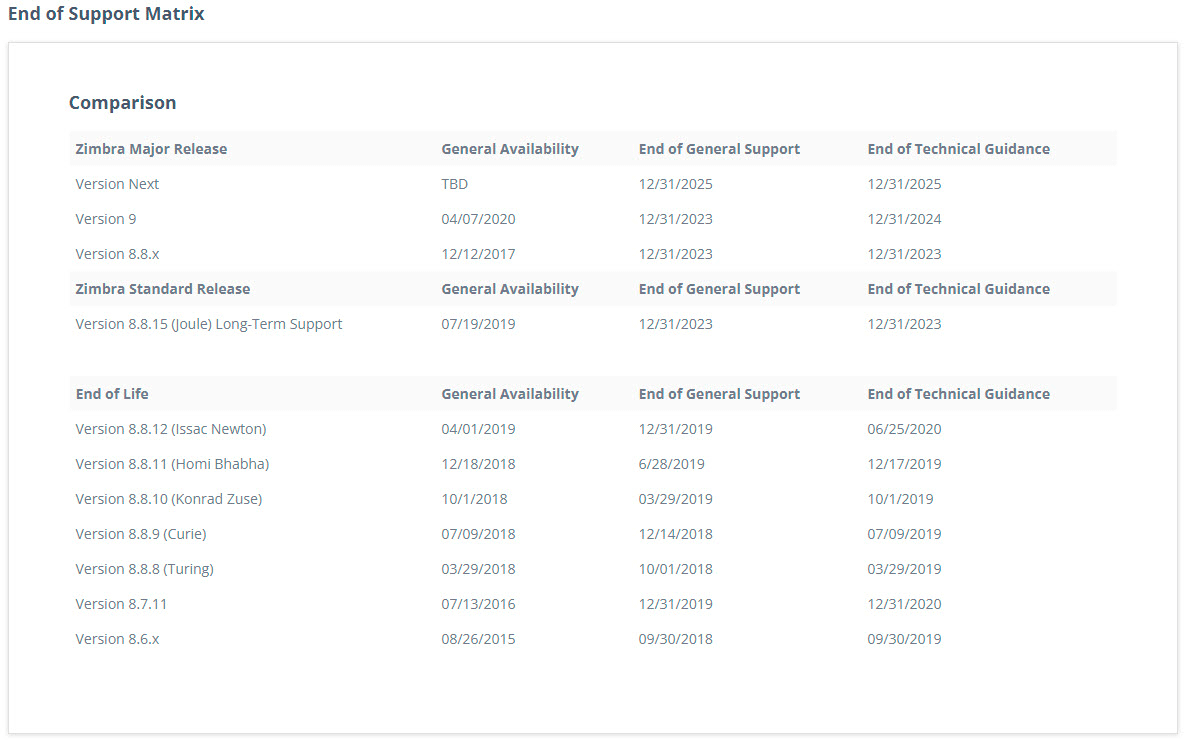Select Version 8.8.12 (Issac Newton) entry
Screen dimensions: 1190x740
pos(171,429)
